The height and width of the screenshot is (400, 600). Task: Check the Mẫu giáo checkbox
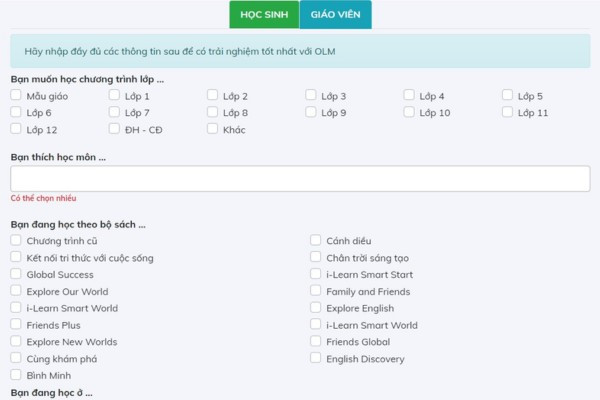click(x=16, y=95)
